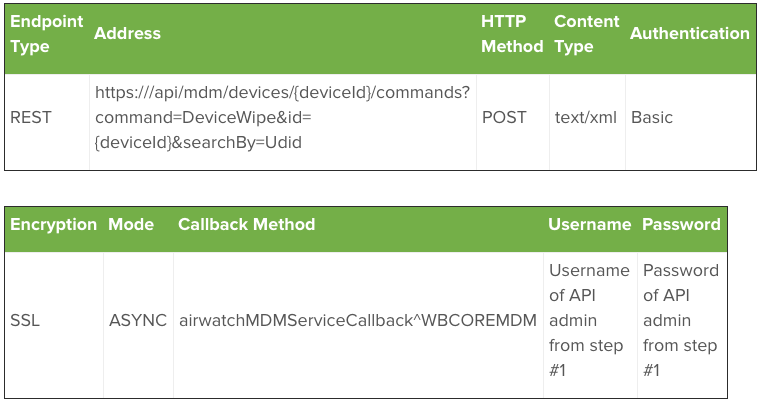Select the SSL encryption cell
Screen dimensions: 763x404
click(x=25, y=320)
